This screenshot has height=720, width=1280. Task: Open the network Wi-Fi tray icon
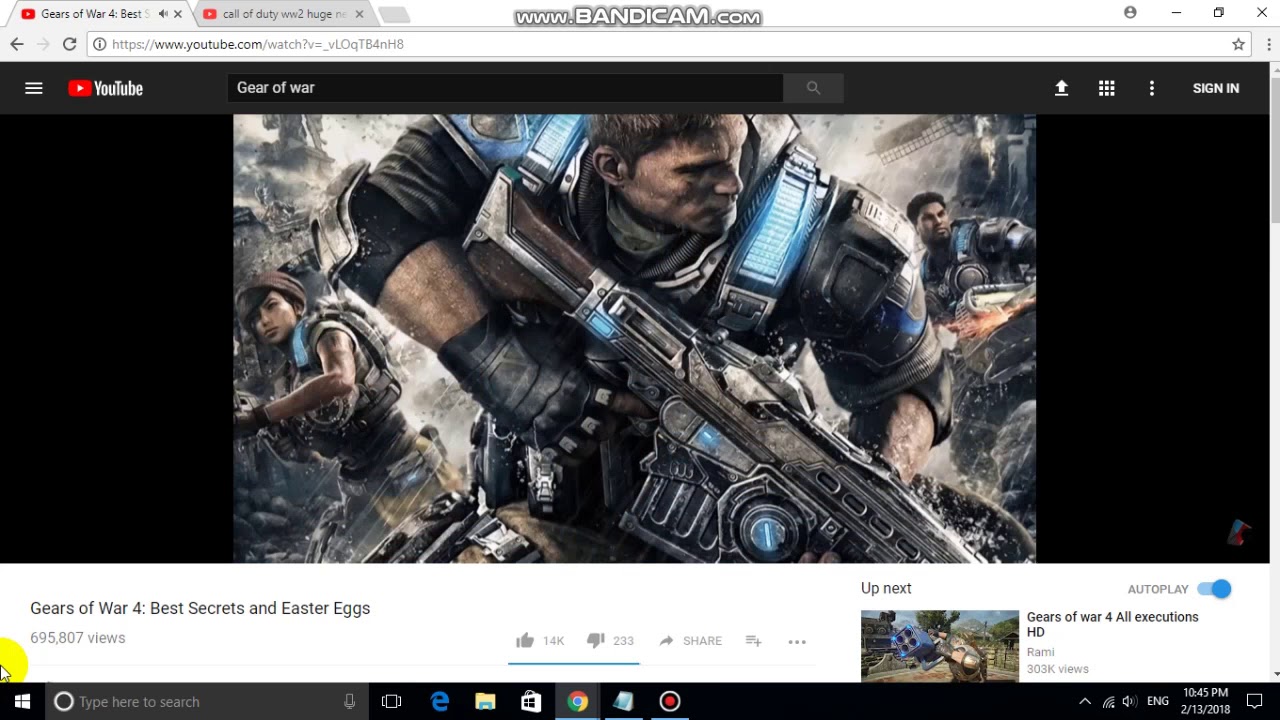pyautogui.click(x=1108, y=702)
